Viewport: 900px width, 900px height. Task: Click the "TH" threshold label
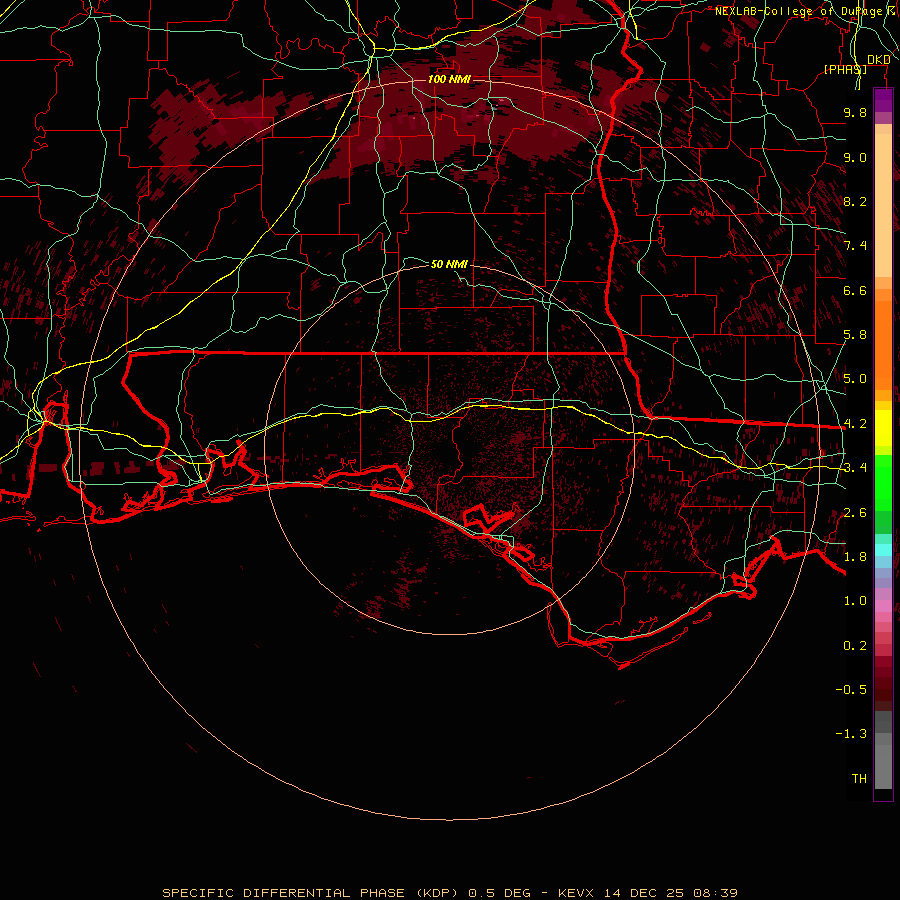coord(859,779)
